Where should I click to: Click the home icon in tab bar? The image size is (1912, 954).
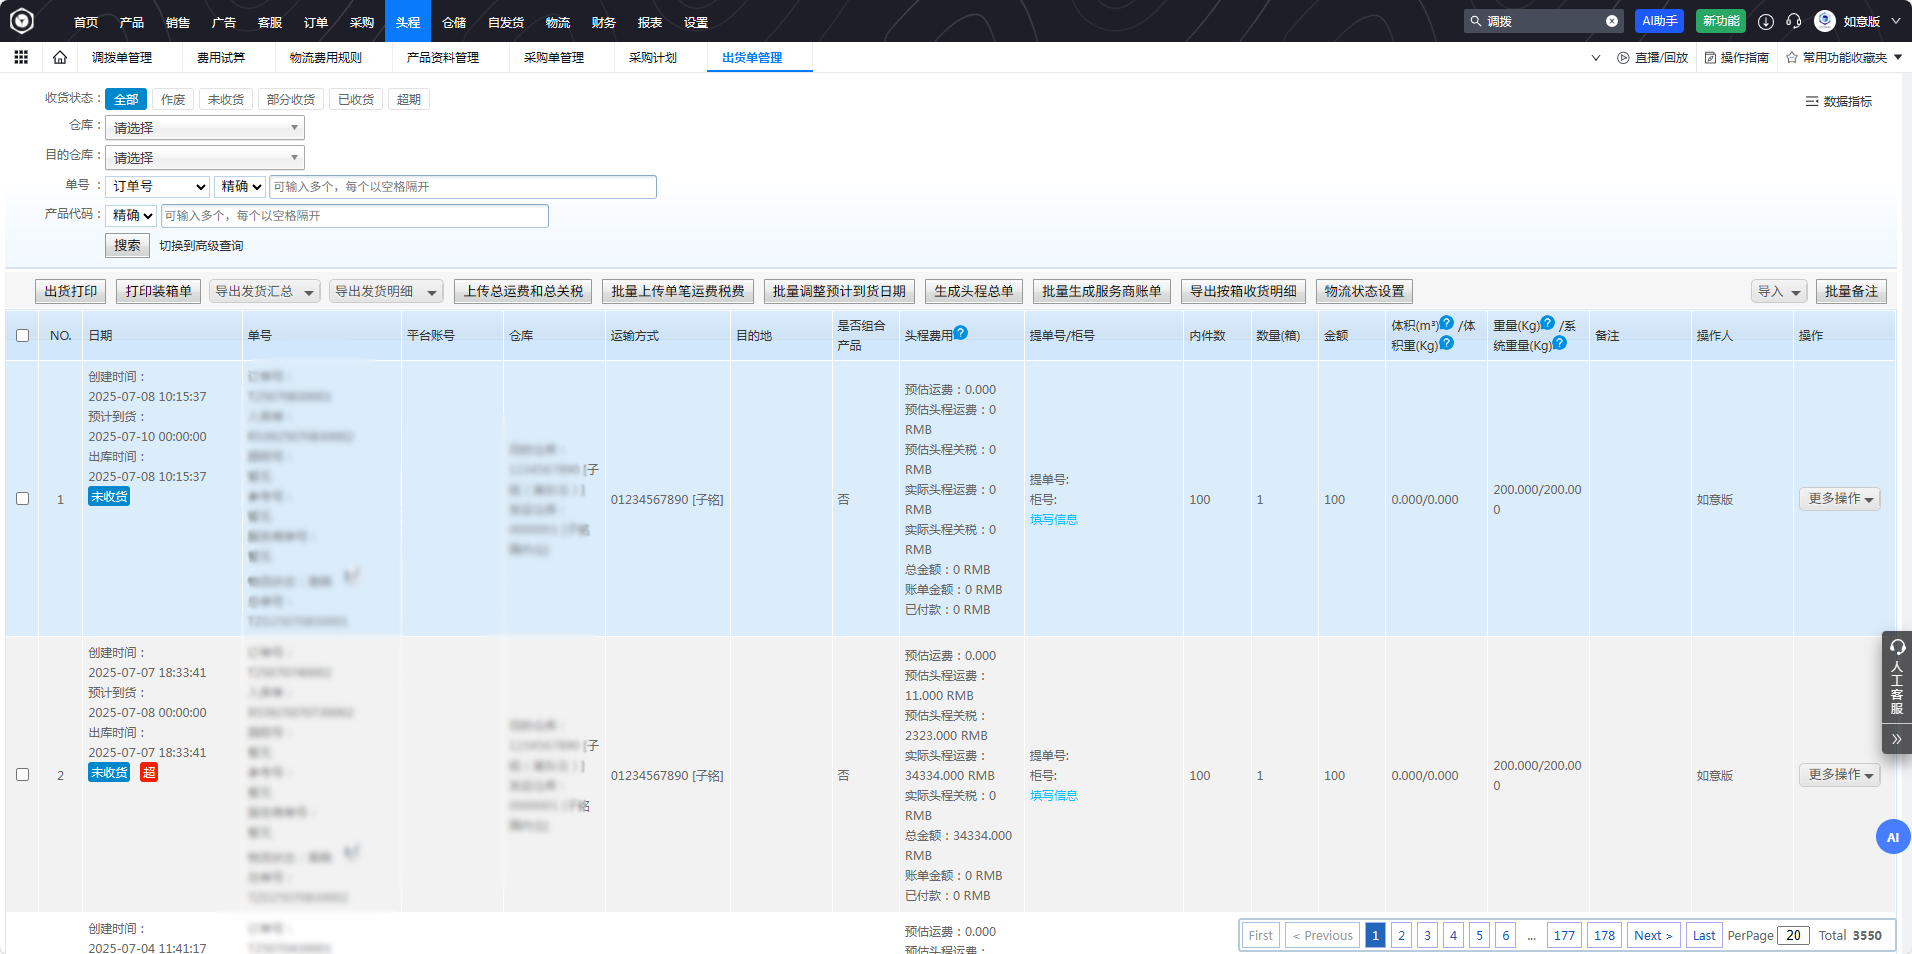click(59, 57)
